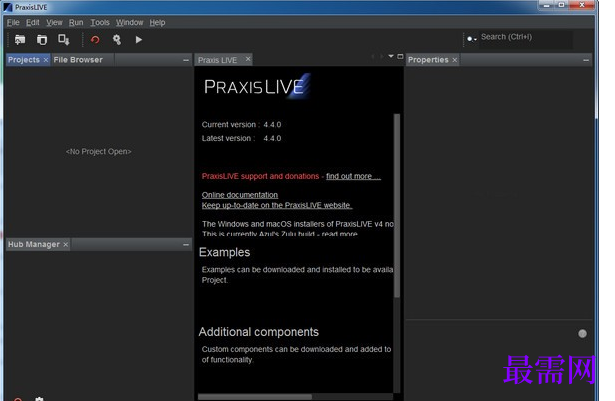Screen dimensions: 615x401
Task: Click the New Project toolbar icon
Action: coord(20,40)
